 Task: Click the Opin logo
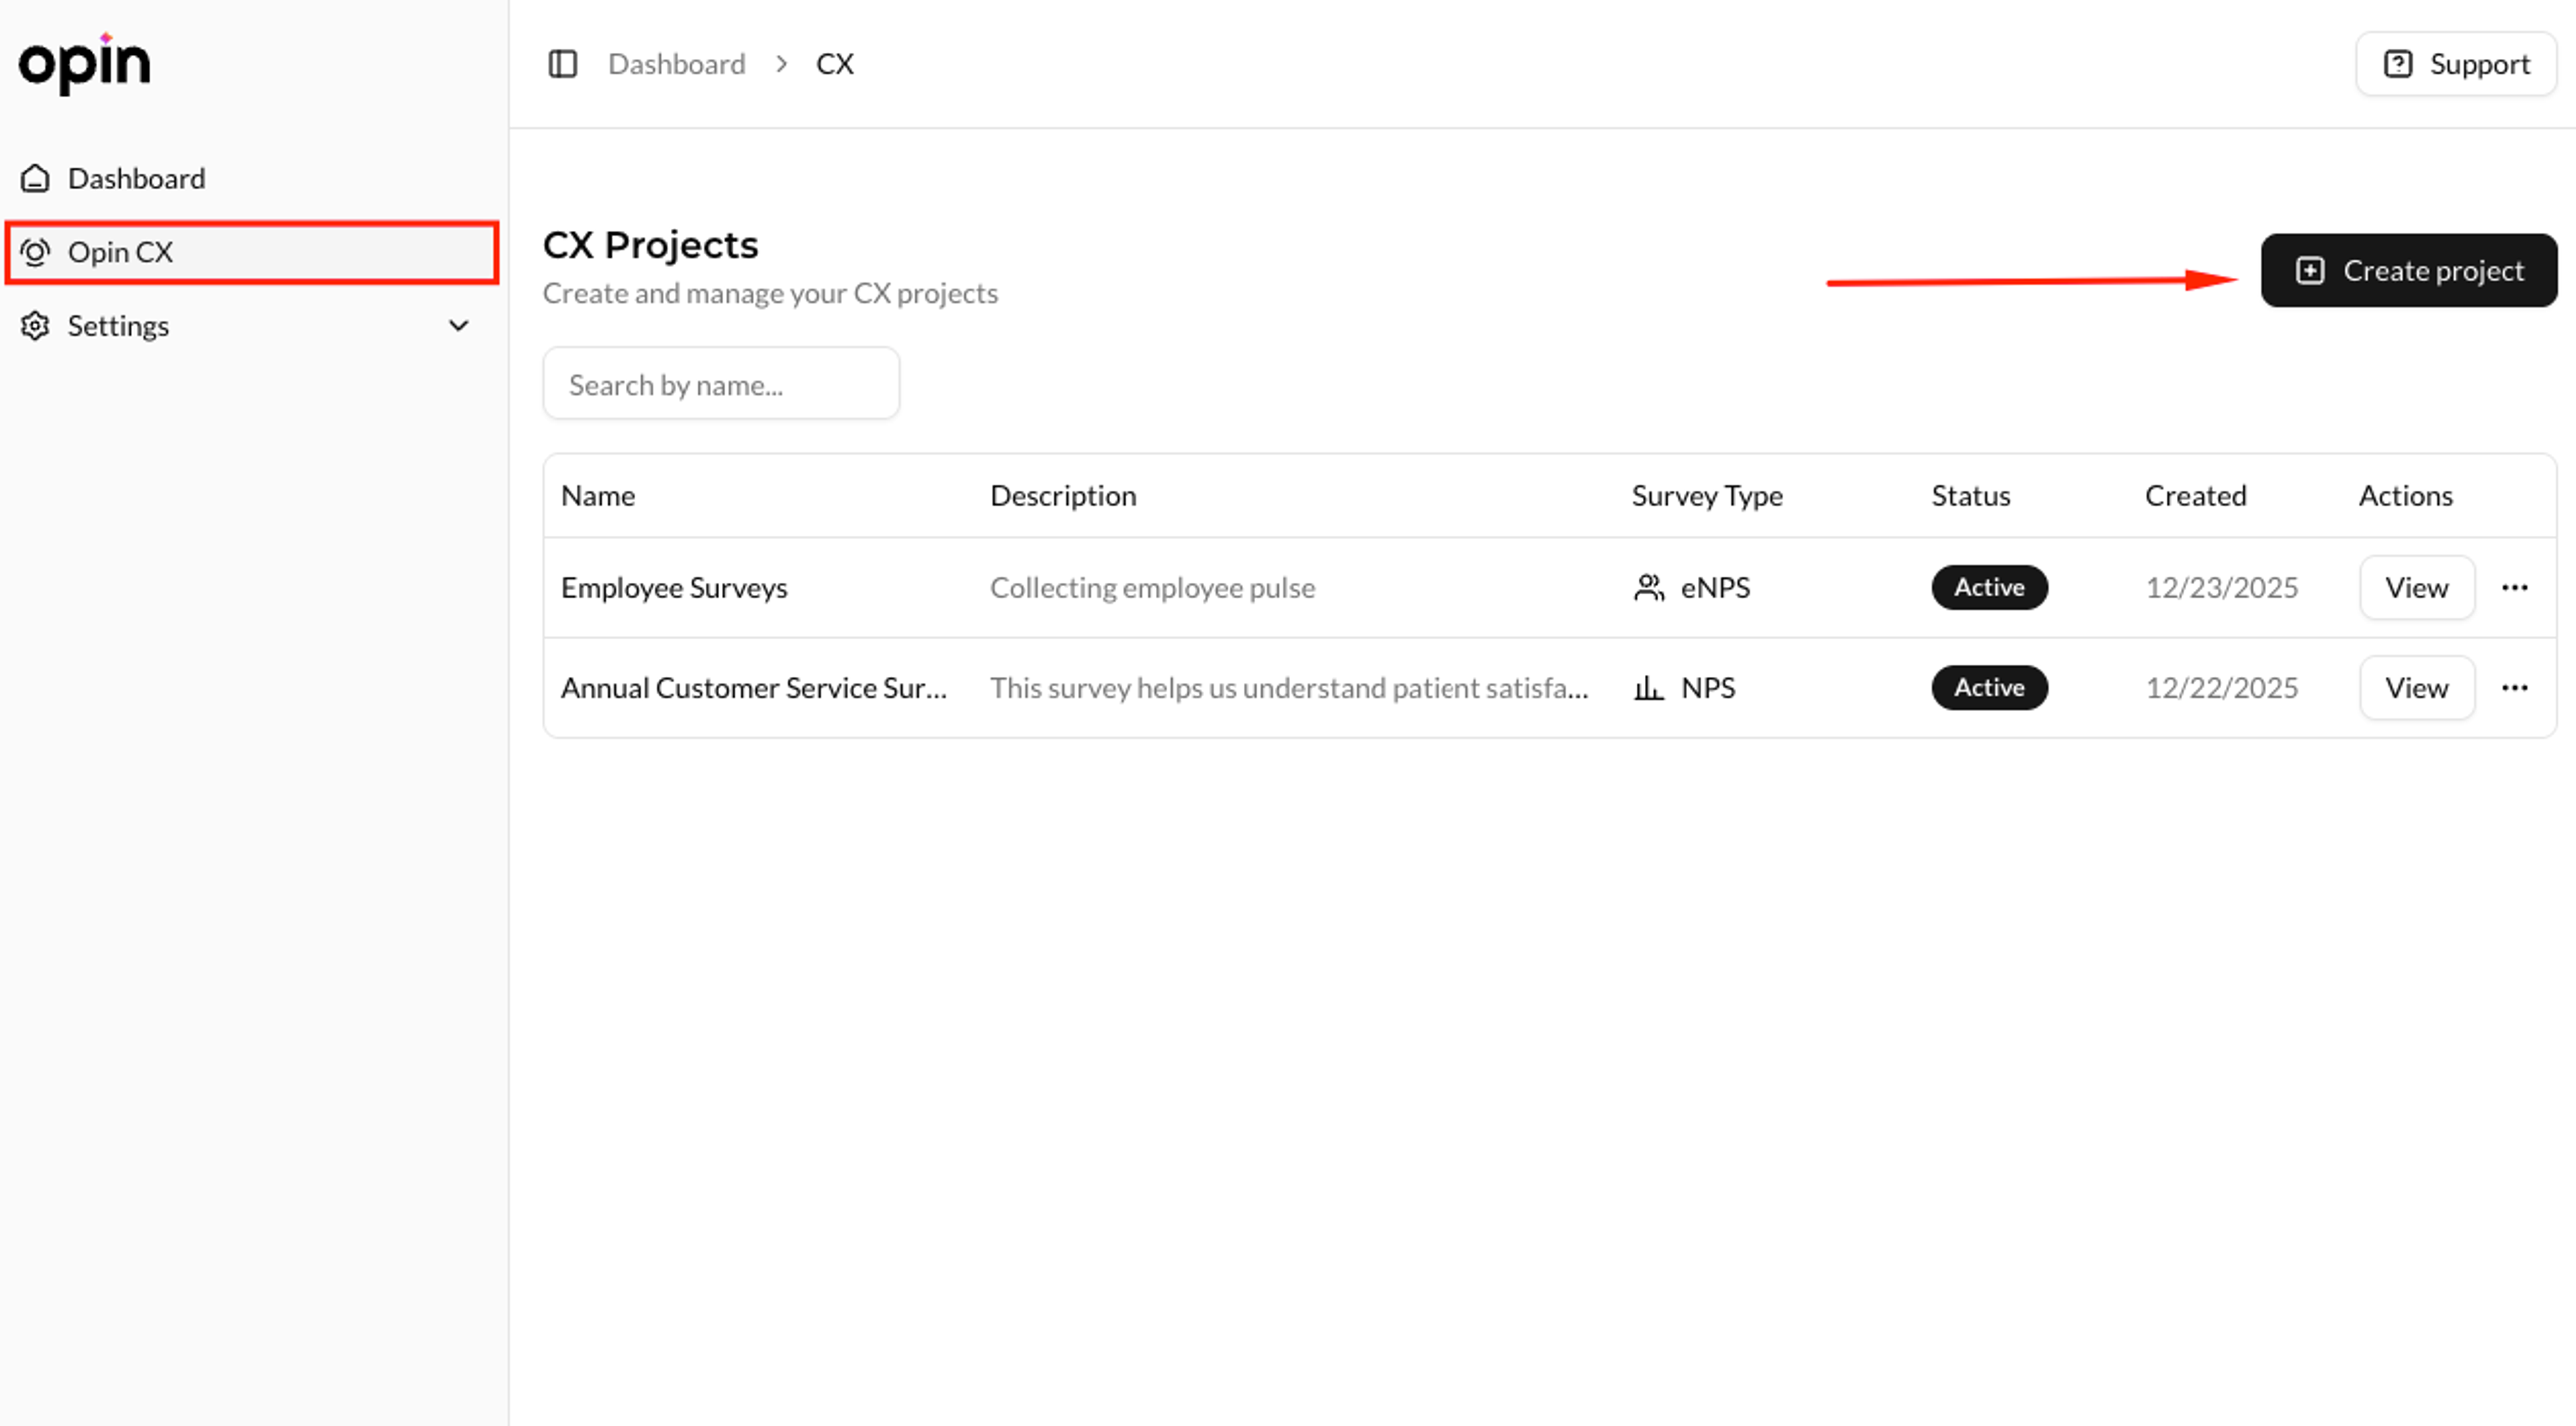84,64
